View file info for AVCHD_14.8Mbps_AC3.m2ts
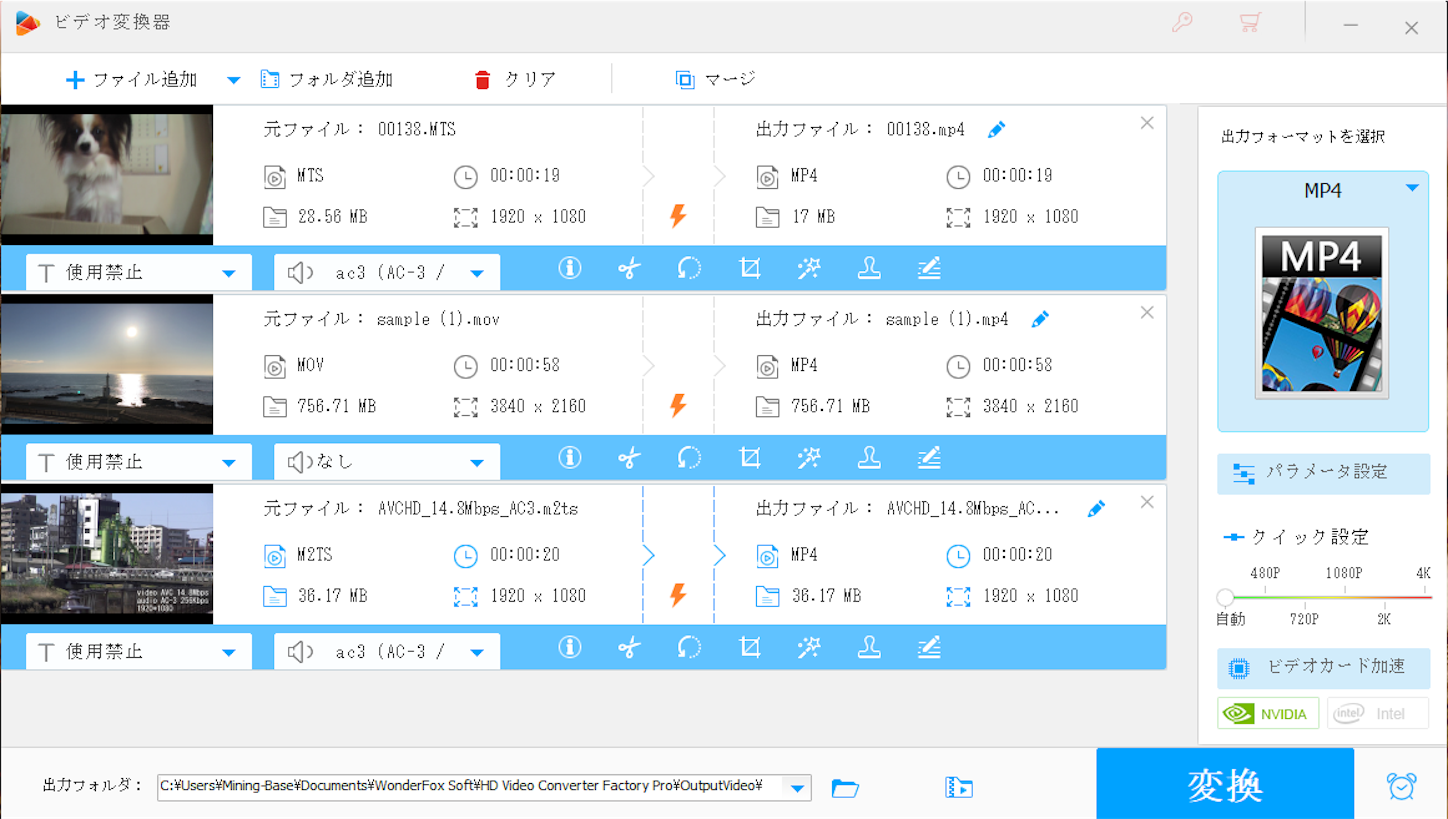 pyautogui.click(x=570, y=648)
